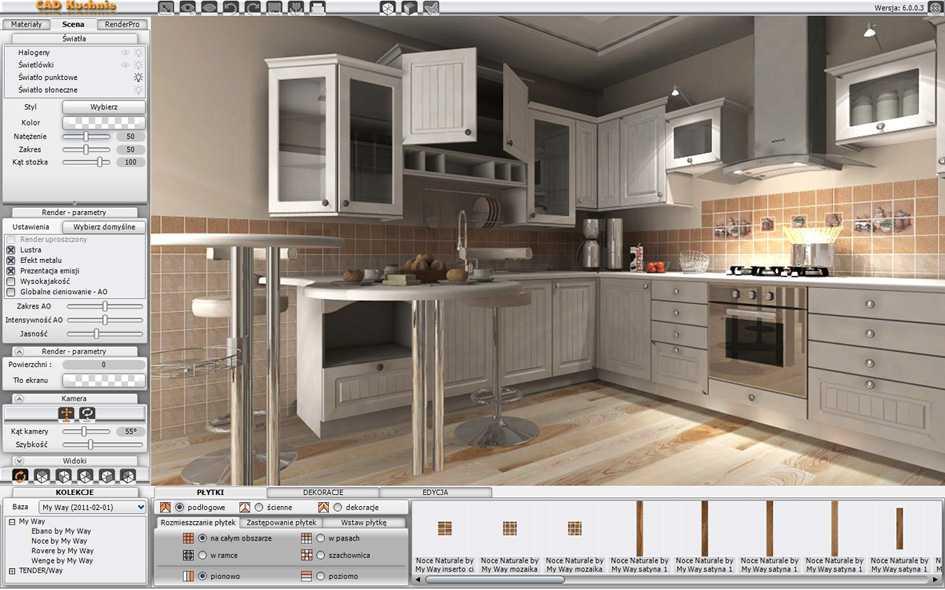Select the ścienne radio button
945x590 pixels.
(x=259, y=507)
